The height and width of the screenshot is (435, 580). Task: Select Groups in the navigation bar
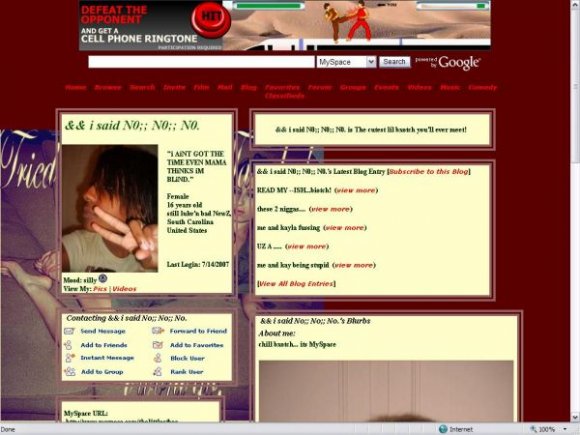(353, 87)
